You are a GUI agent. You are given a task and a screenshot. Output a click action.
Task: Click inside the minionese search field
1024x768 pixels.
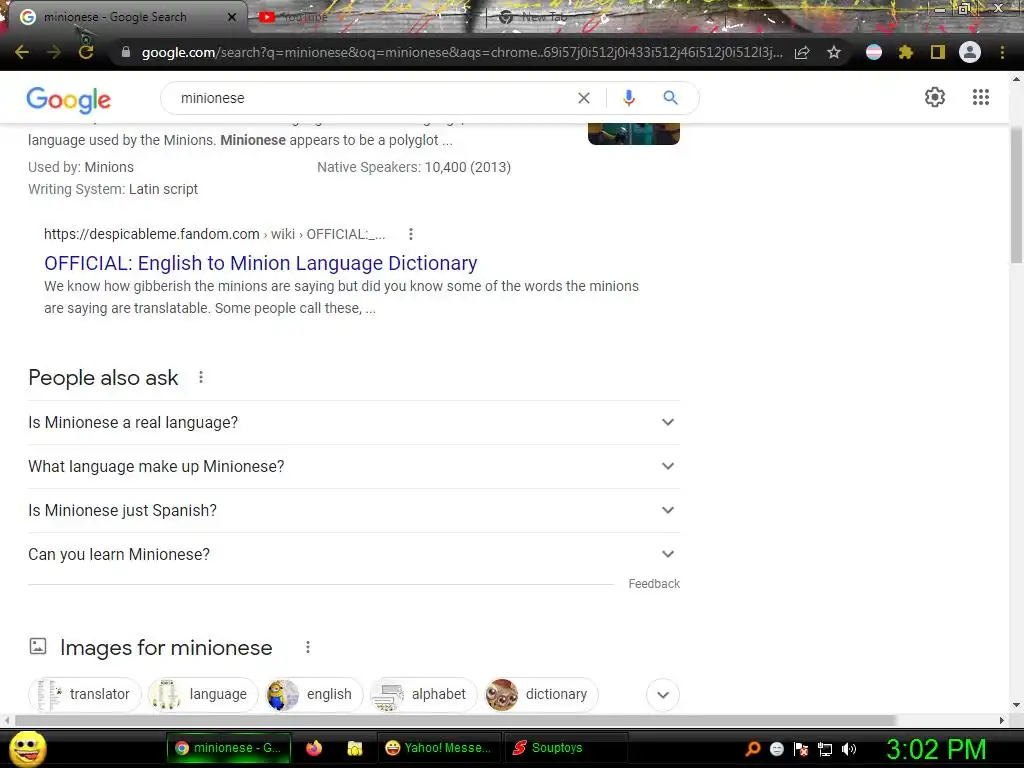pos(372,98)
